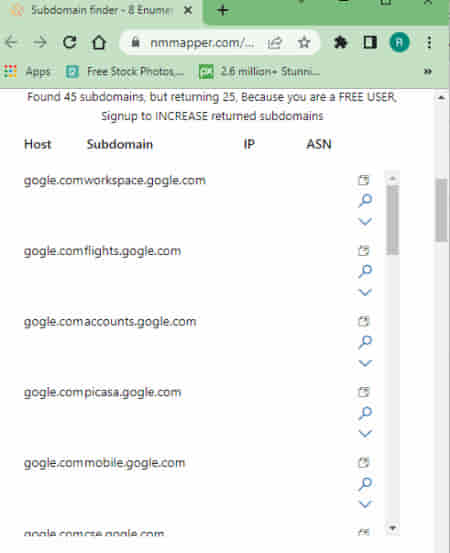
Task: Copy workspace.gogle.com subdomain icon
Action: (364, 180)
